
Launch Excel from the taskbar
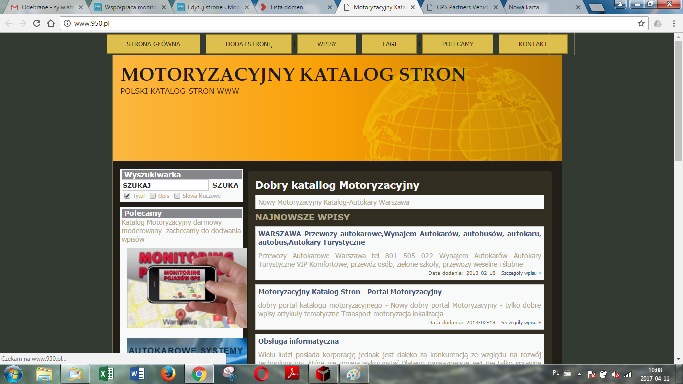click(x=106, y=374)
